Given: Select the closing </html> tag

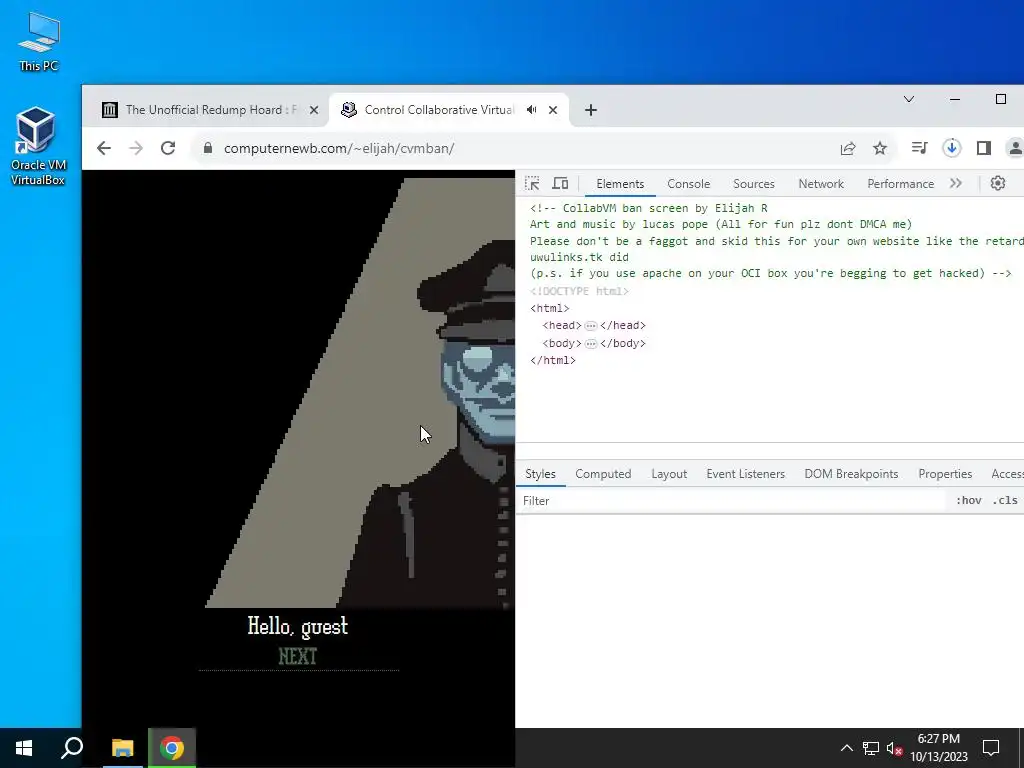Looking at the screenshot, I should [552, 360].
